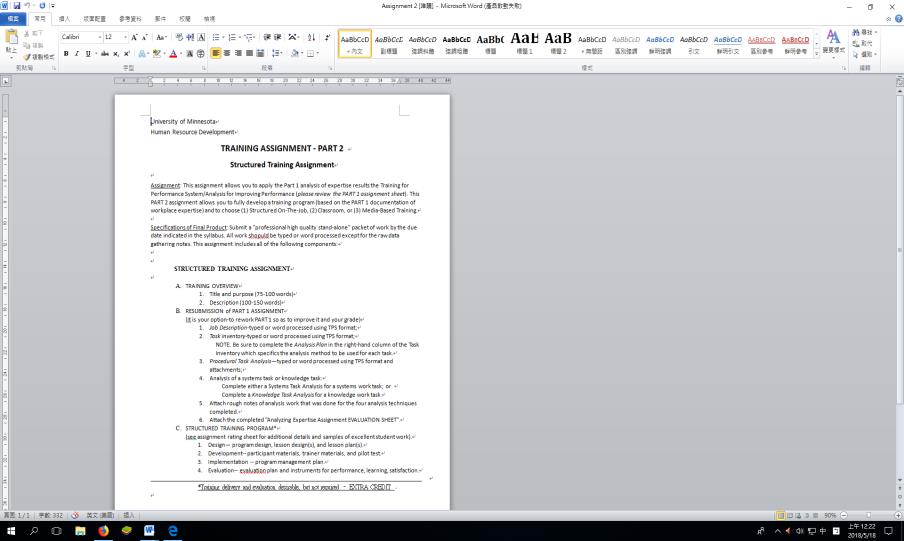The image size is (904, 541).
Task: Click the Grow Font (large A) icon
Action: coord(134,37)
